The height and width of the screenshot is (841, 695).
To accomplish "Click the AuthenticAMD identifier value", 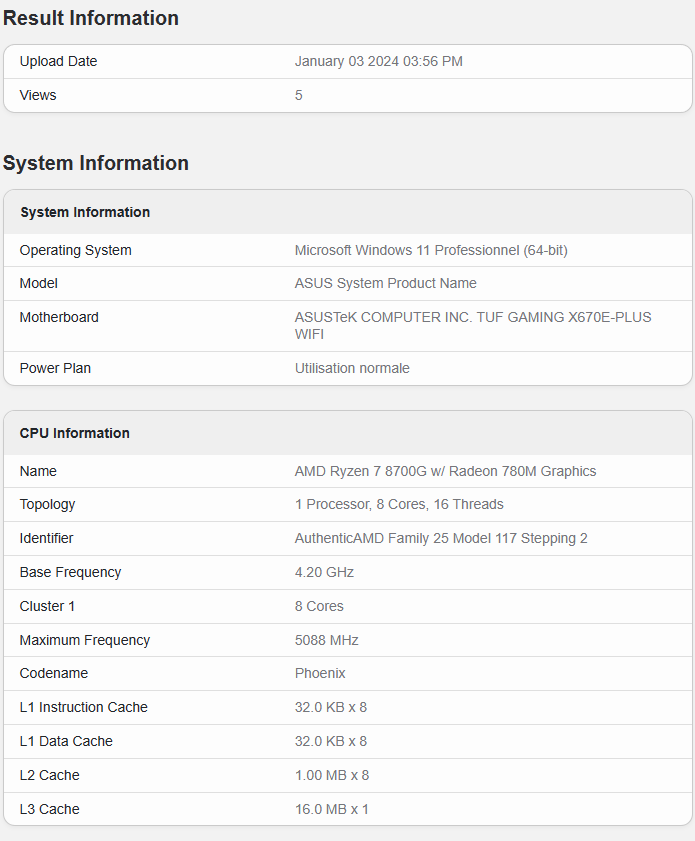I will tap(441, 538).
